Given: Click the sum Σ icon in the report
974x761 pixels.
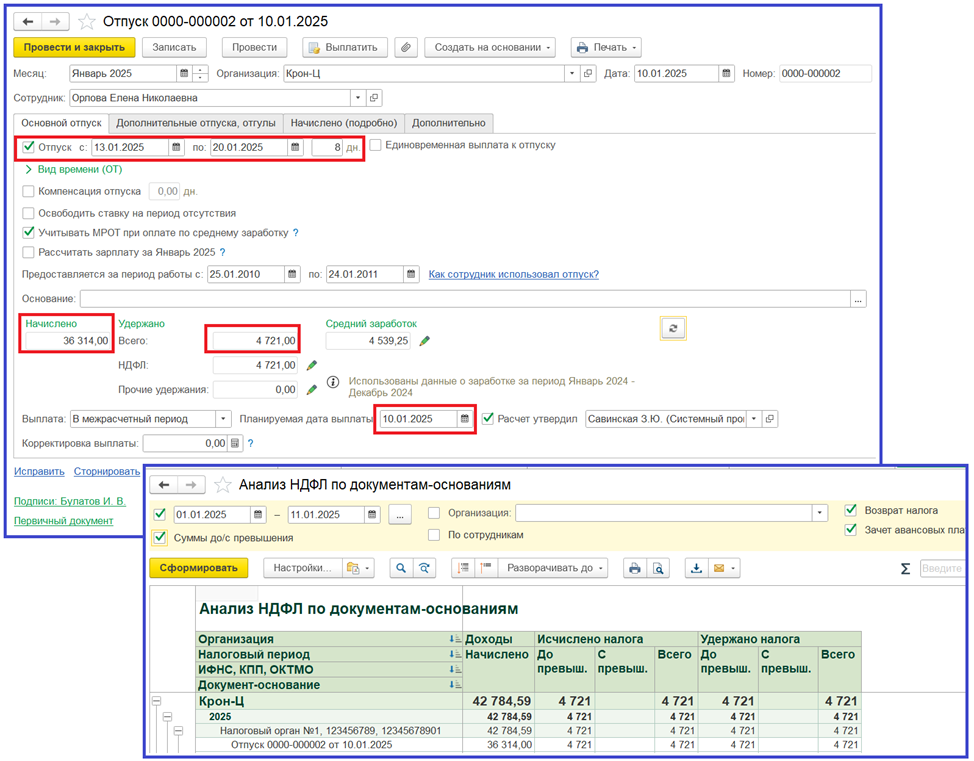Looking at the screenshot, I should pos(905,568).
